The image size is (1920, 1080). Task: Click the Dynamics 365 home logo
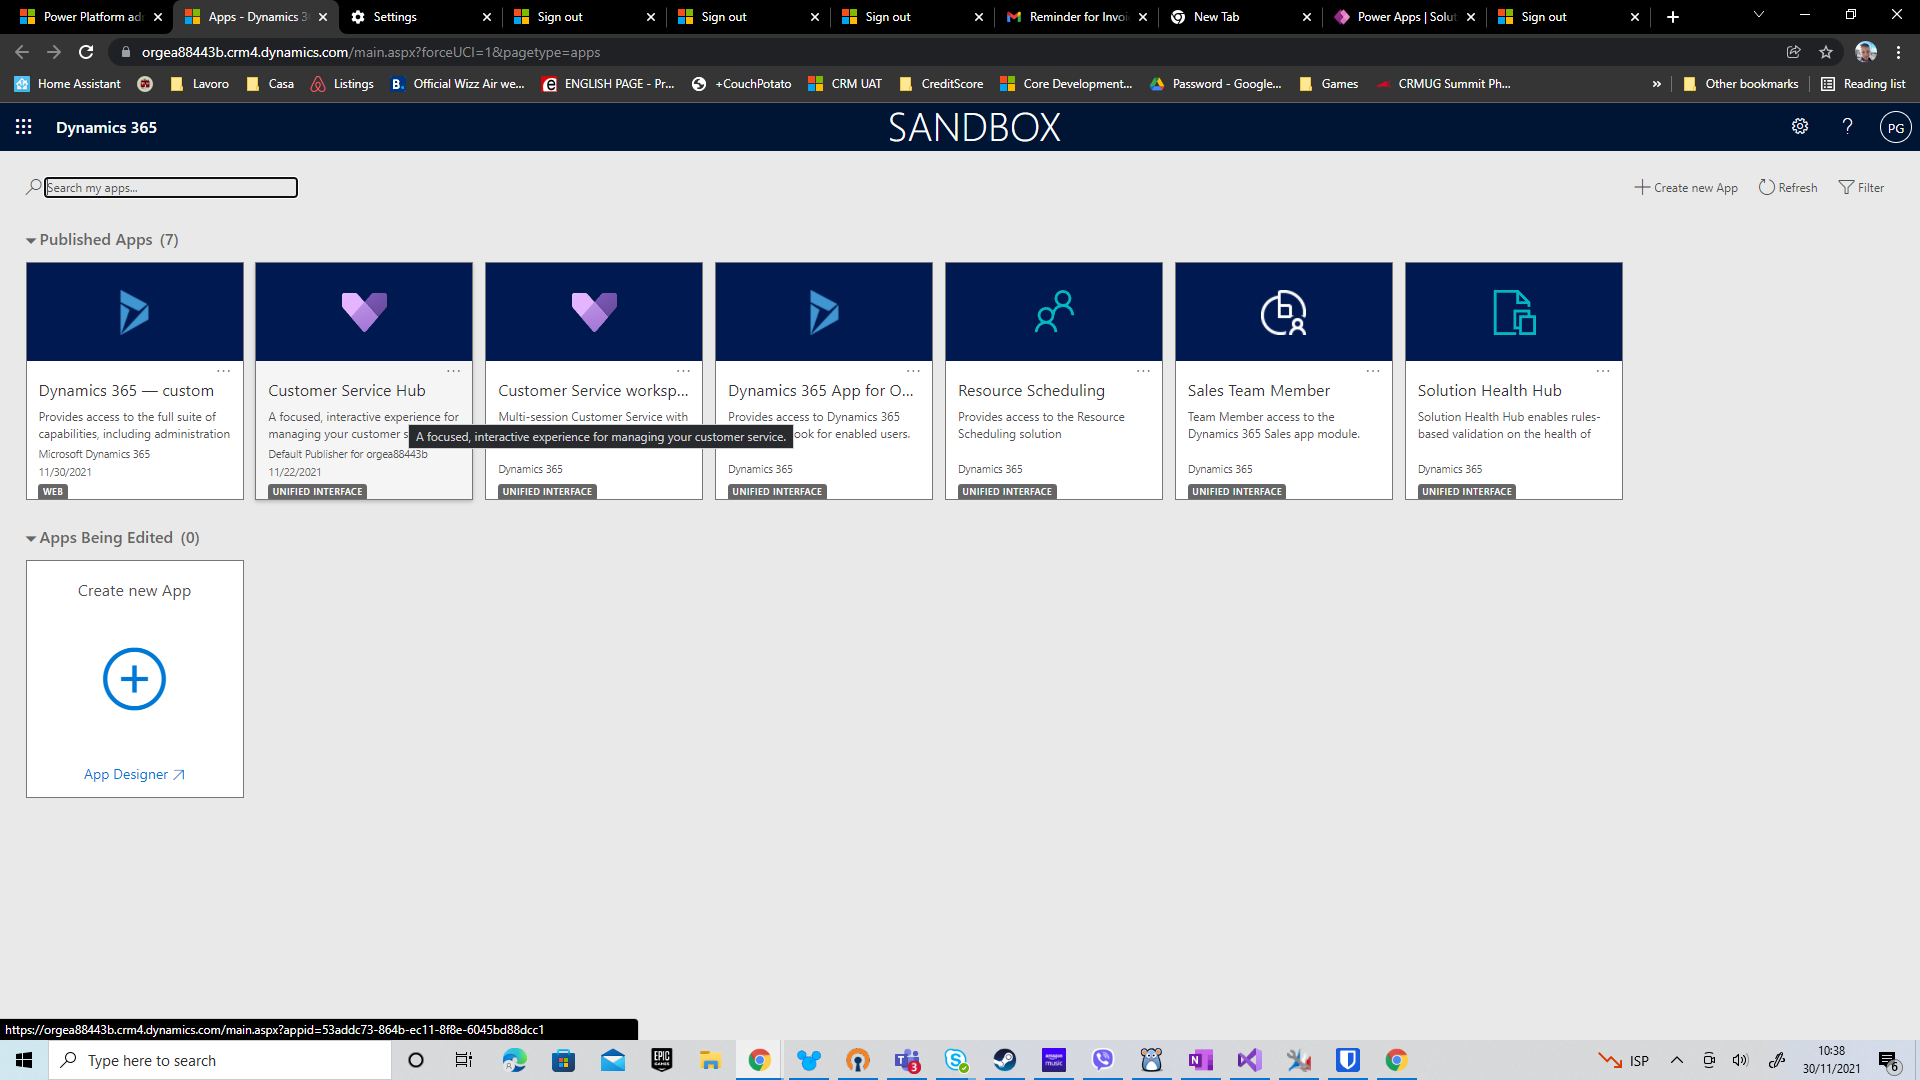105,127
